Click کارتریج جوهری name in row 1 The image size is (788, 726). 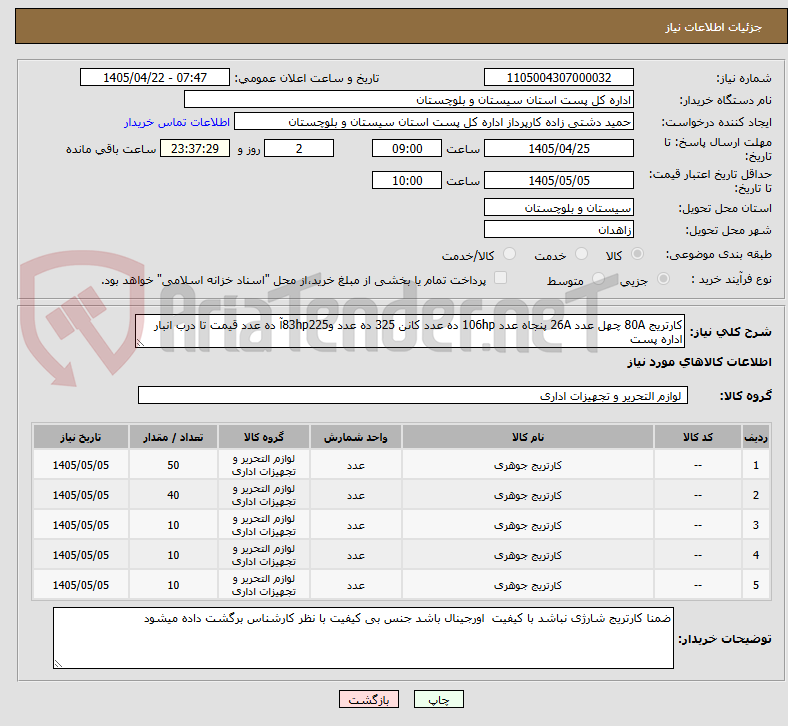528,465
